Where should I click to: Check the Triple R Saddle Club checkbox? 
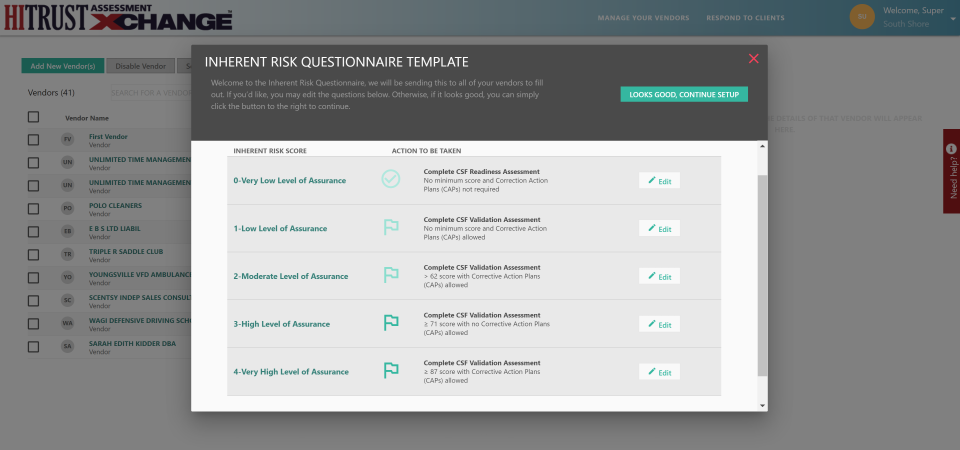[33, 255]
